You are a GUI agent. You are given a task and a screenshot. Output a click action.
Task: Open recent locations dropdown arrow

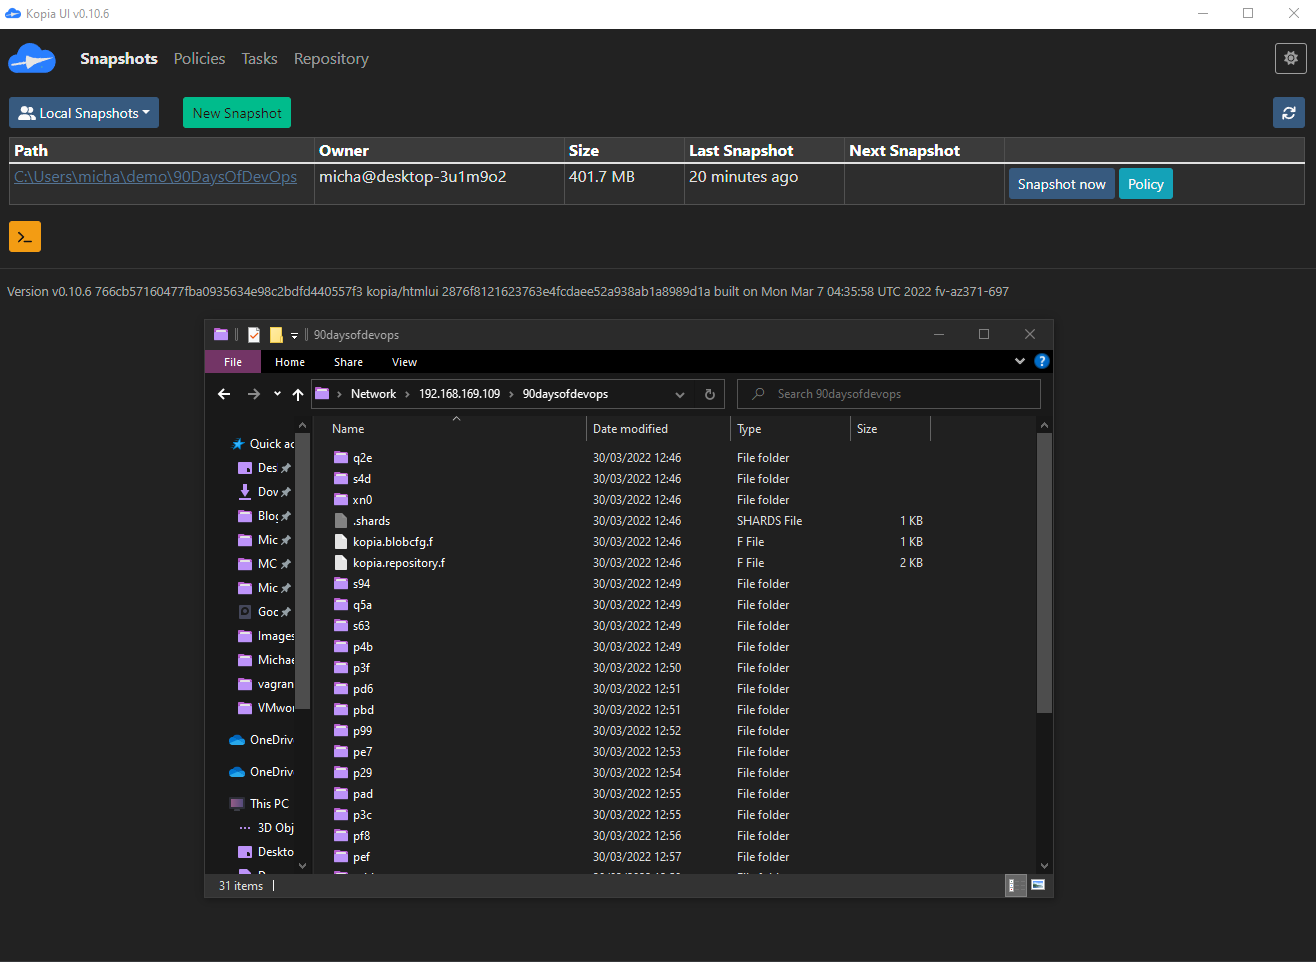277,394
